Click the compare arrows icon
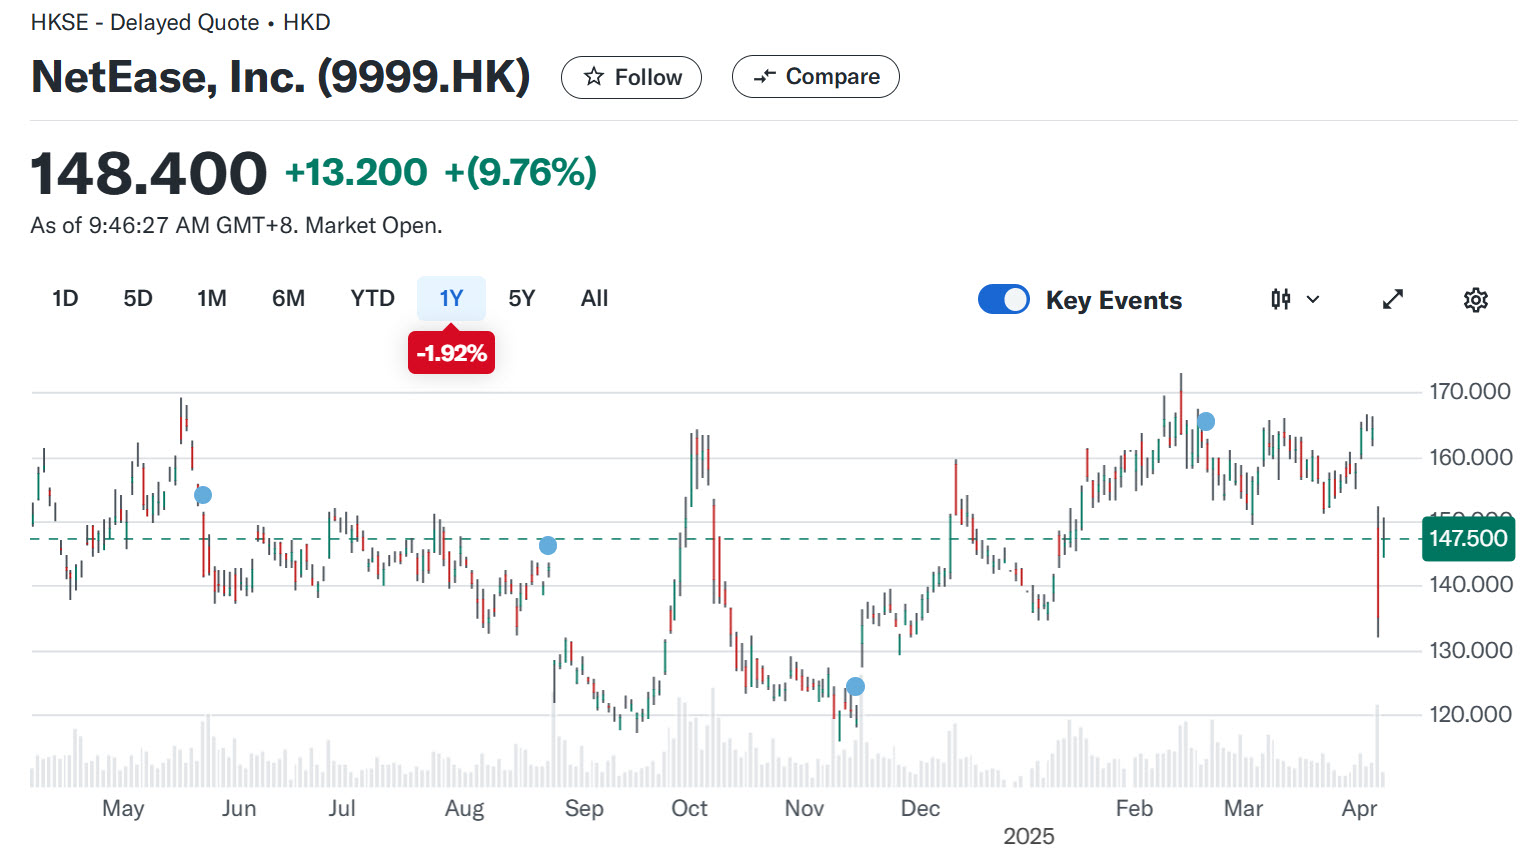Viewport: 1532px width, 852px height. click(765, 77)
